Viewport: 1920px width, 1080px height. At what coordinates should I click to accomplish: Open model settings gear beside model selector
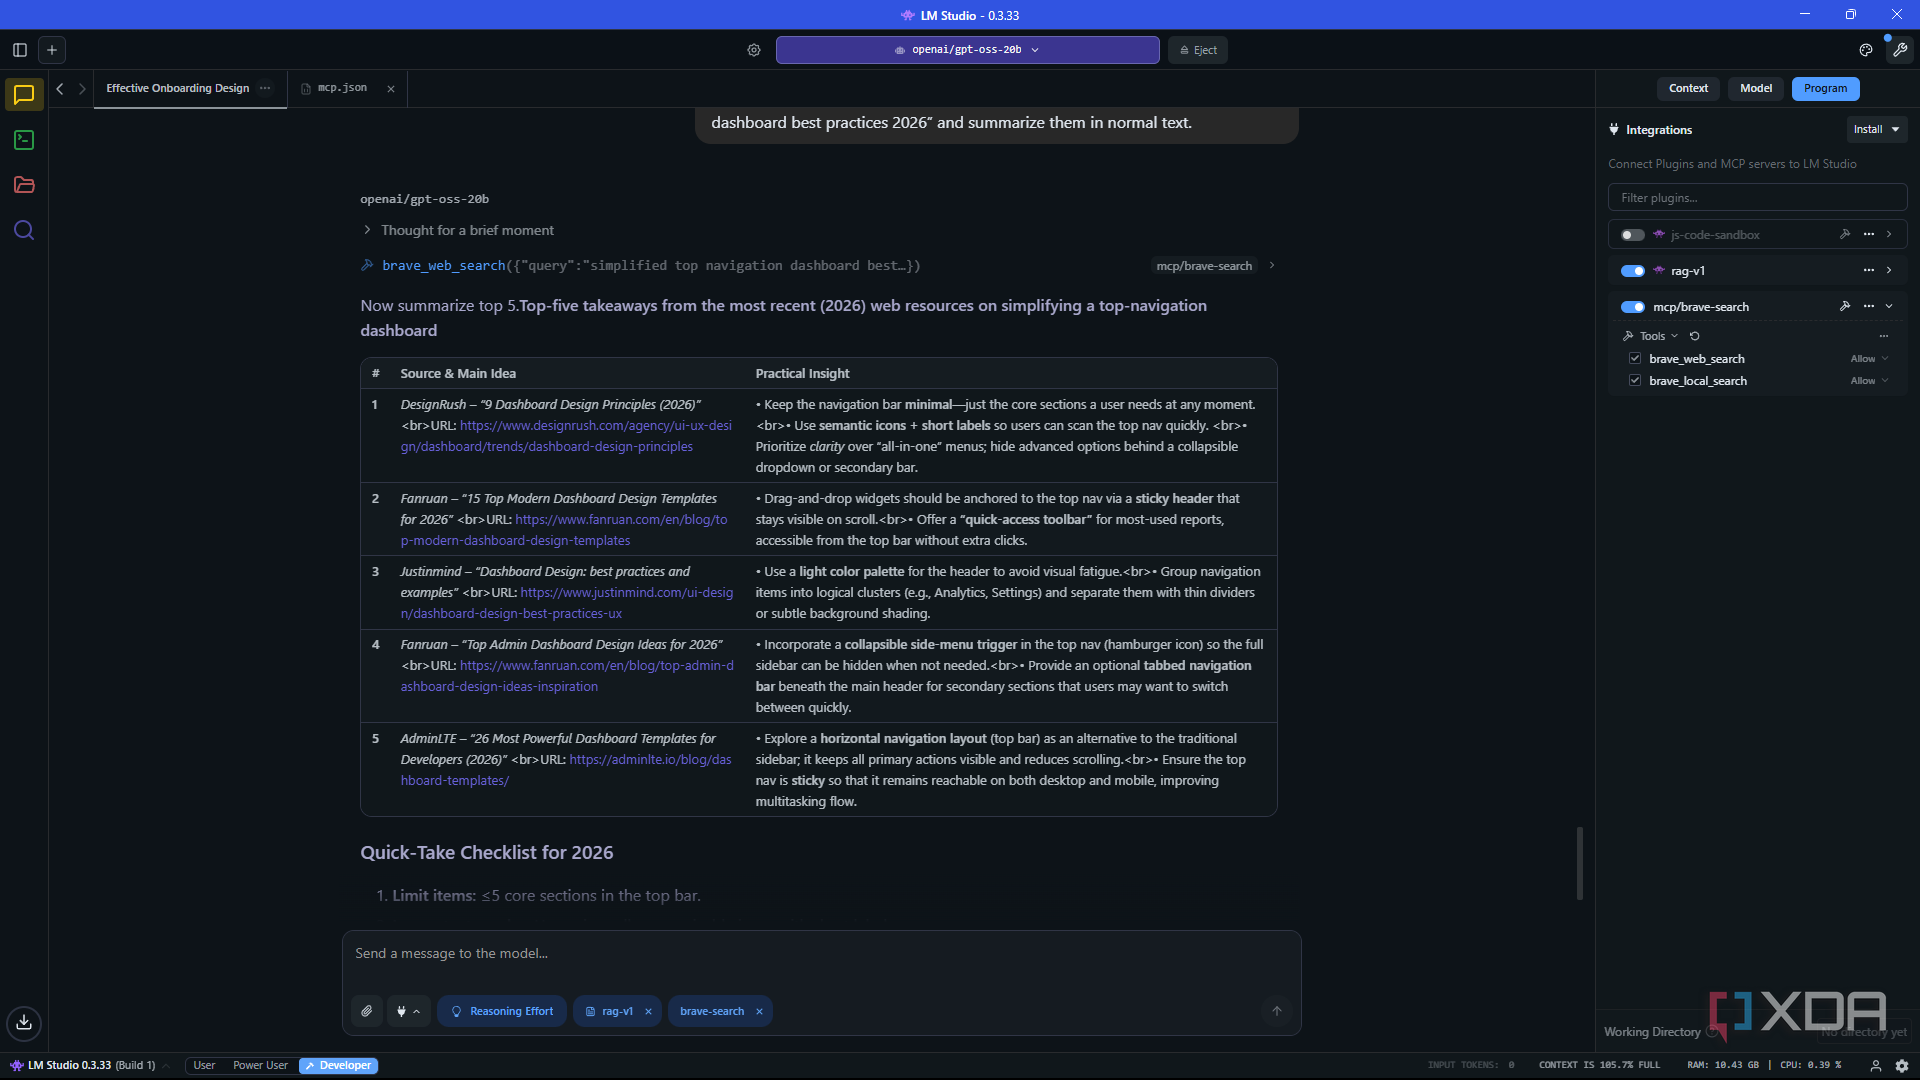[754, 50]
